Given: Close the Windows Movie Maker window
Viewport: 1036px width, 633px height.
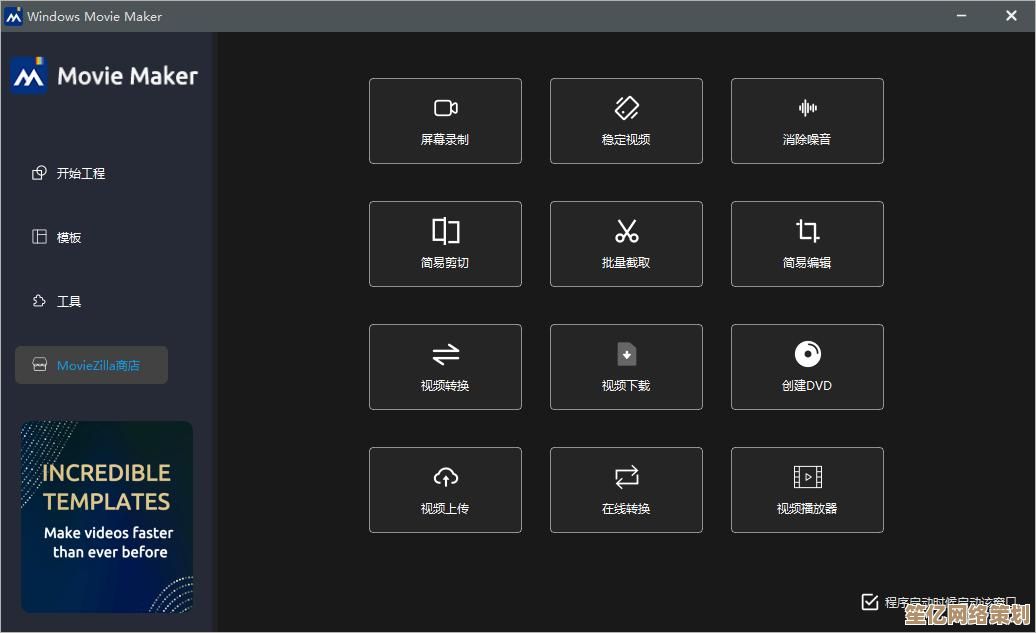Looking at the screenshot, I should click(1011, 16).
